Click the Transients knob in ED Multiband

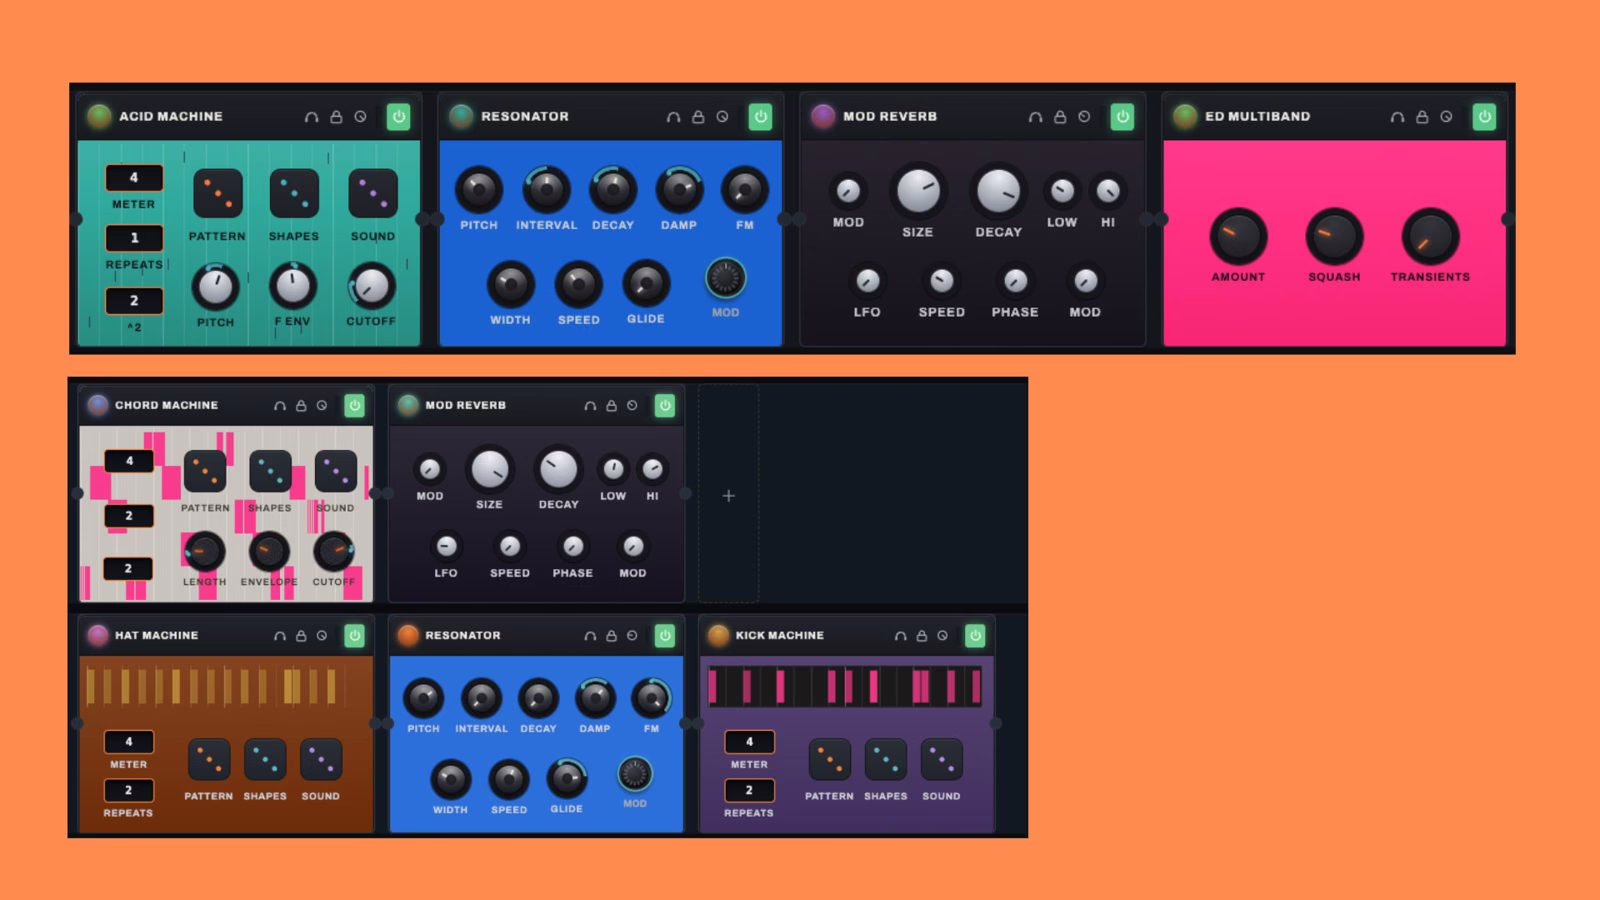point(1430,237)
